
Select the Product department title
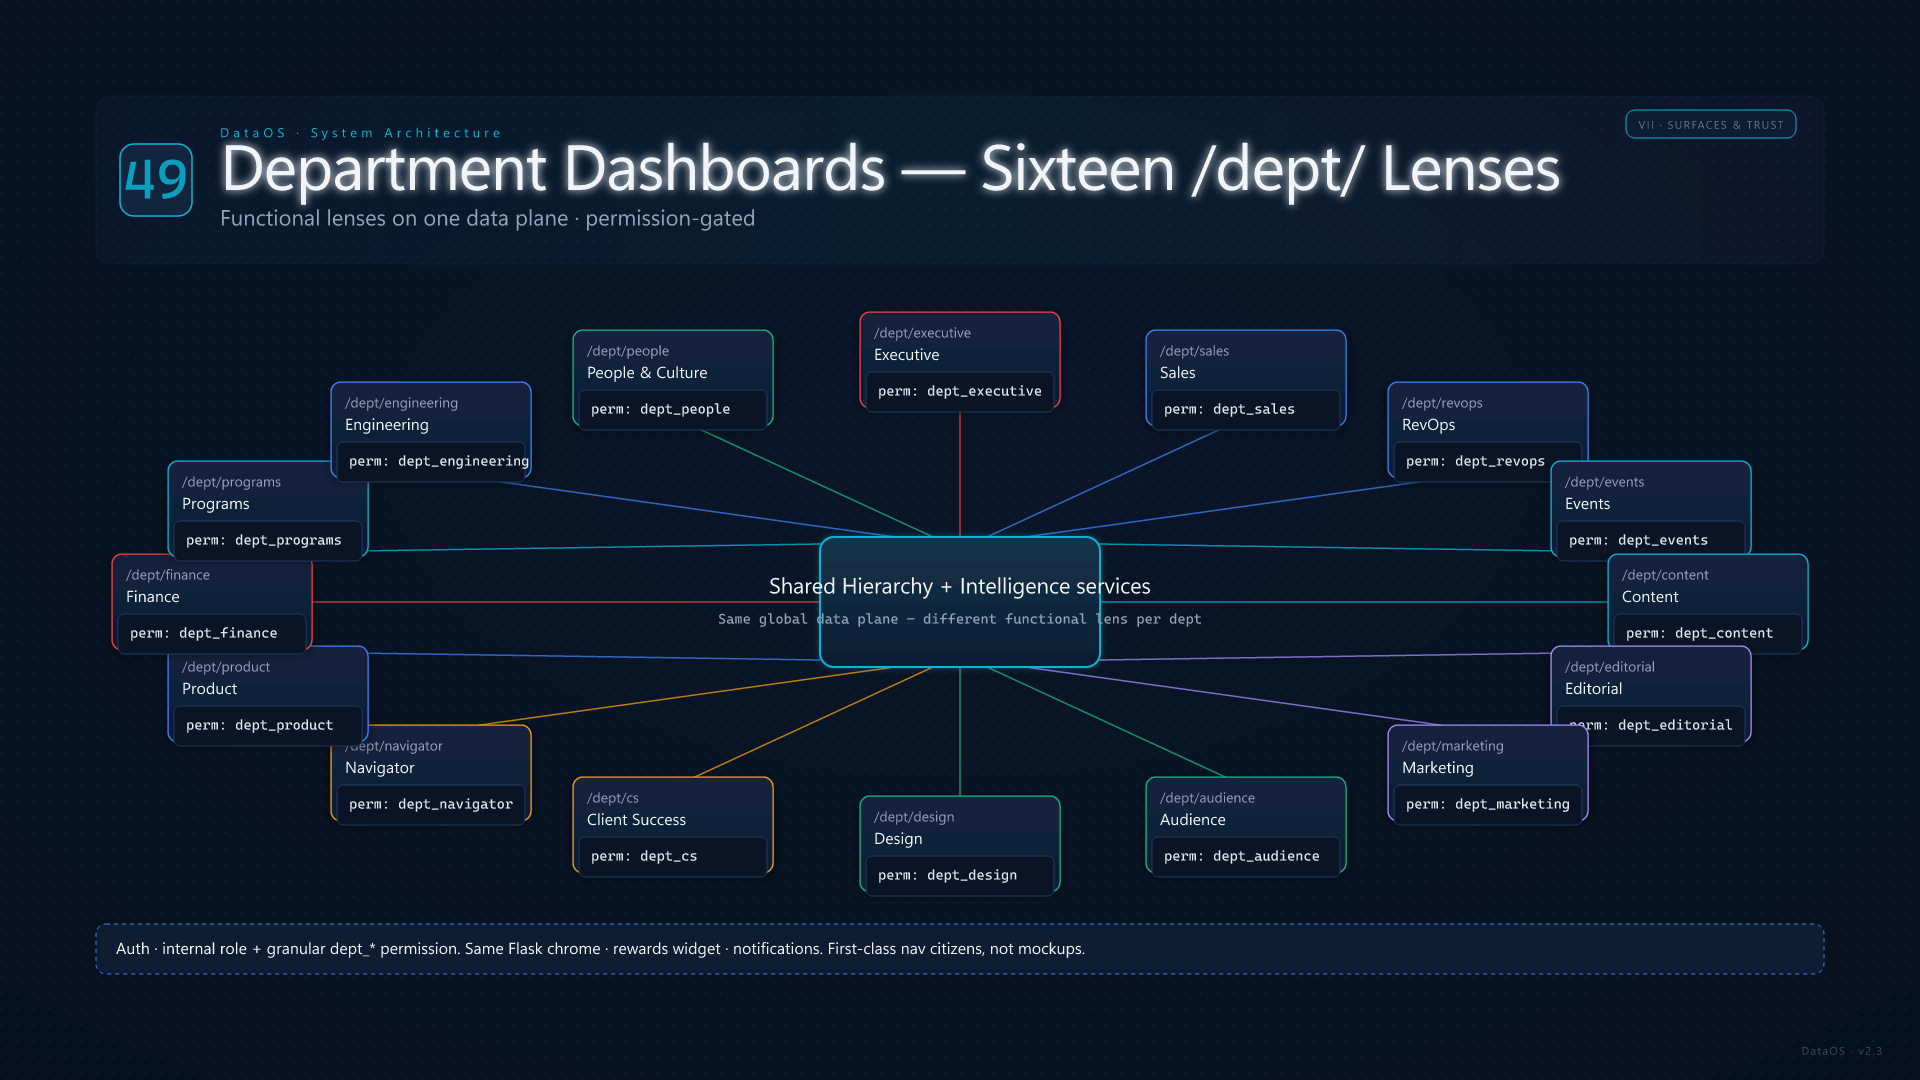209,689
